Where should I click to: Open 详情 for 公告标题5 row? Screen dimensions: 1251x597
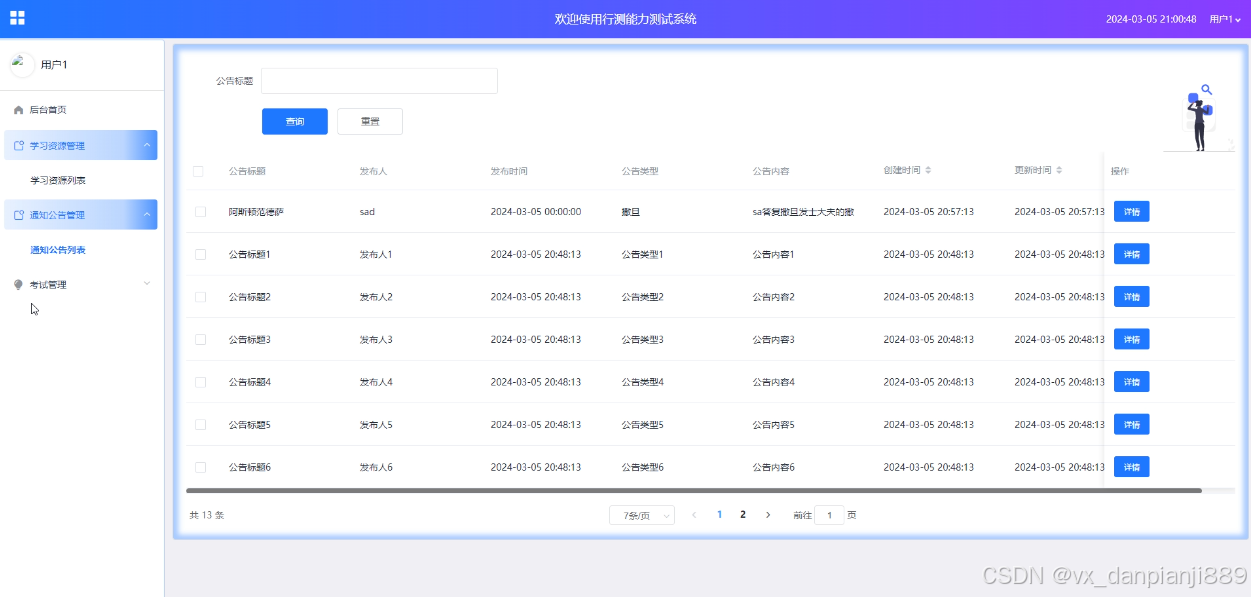[x=1132, y=424]
